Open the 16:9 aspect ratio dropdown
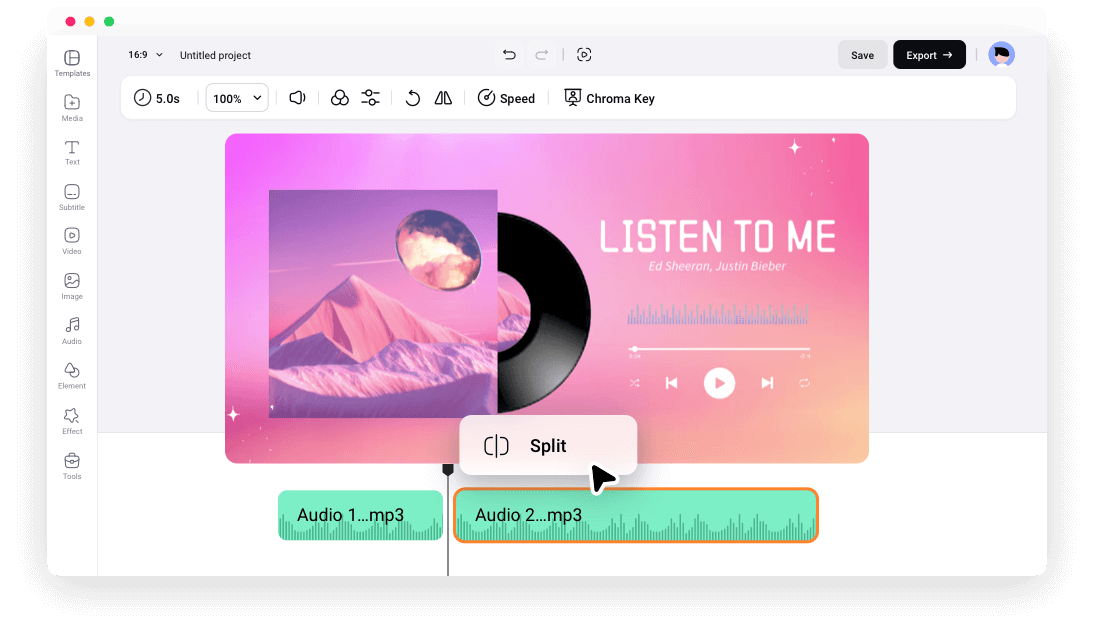This screenshot has height=635, width=1094. click(145, 54)
